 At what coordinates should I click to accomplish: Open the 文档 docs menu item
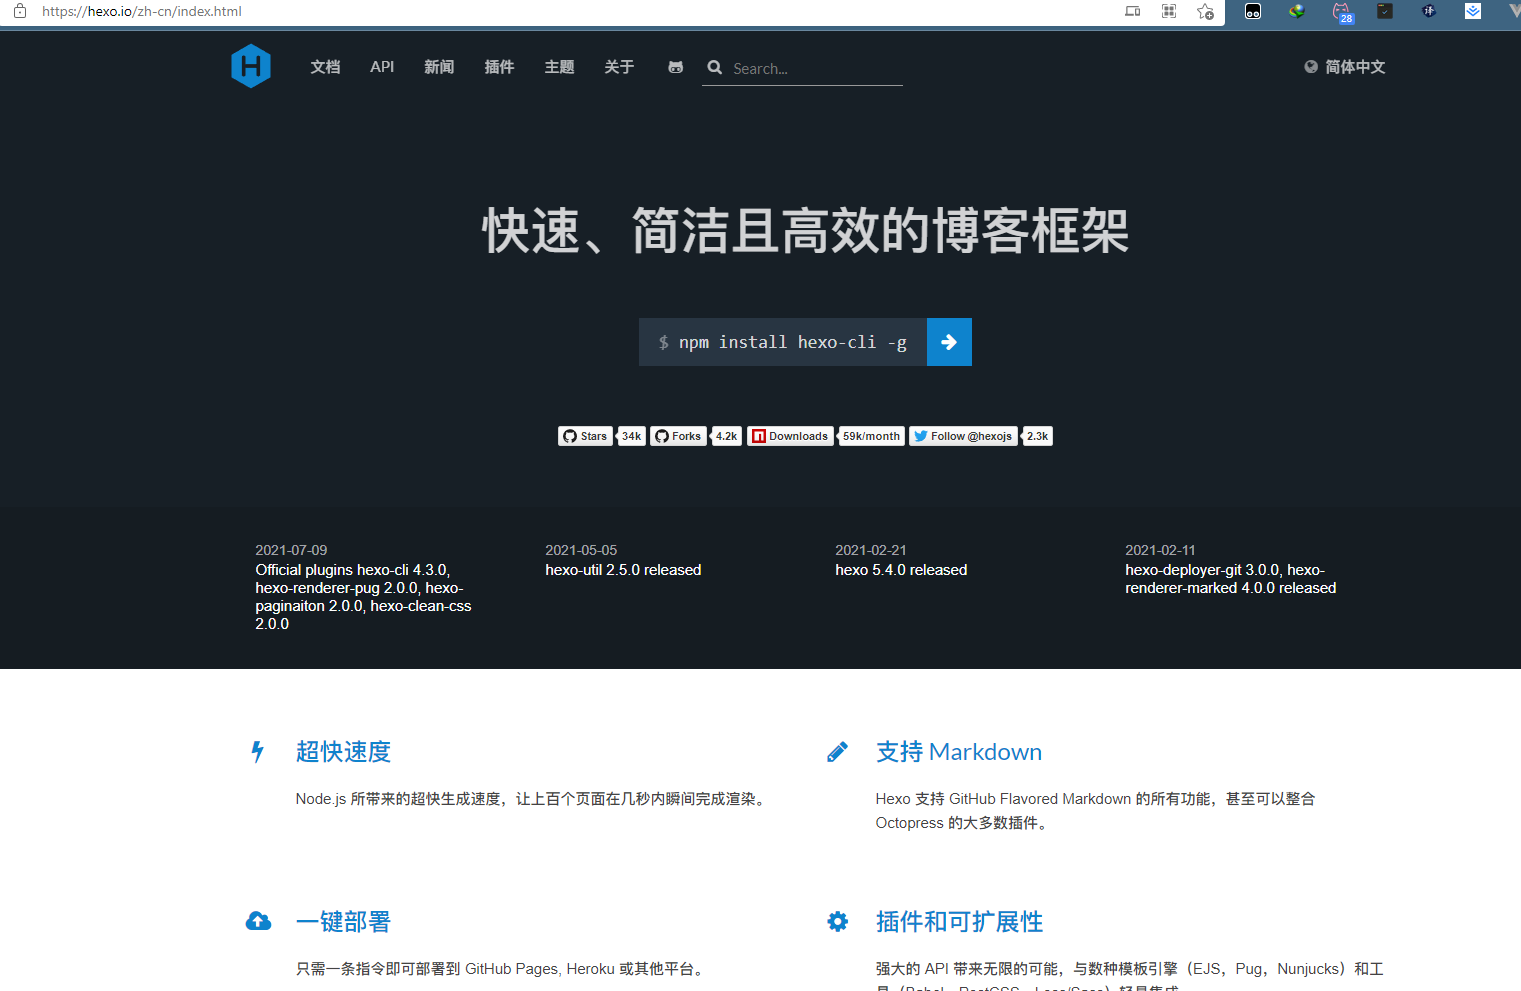click(325, 67)
